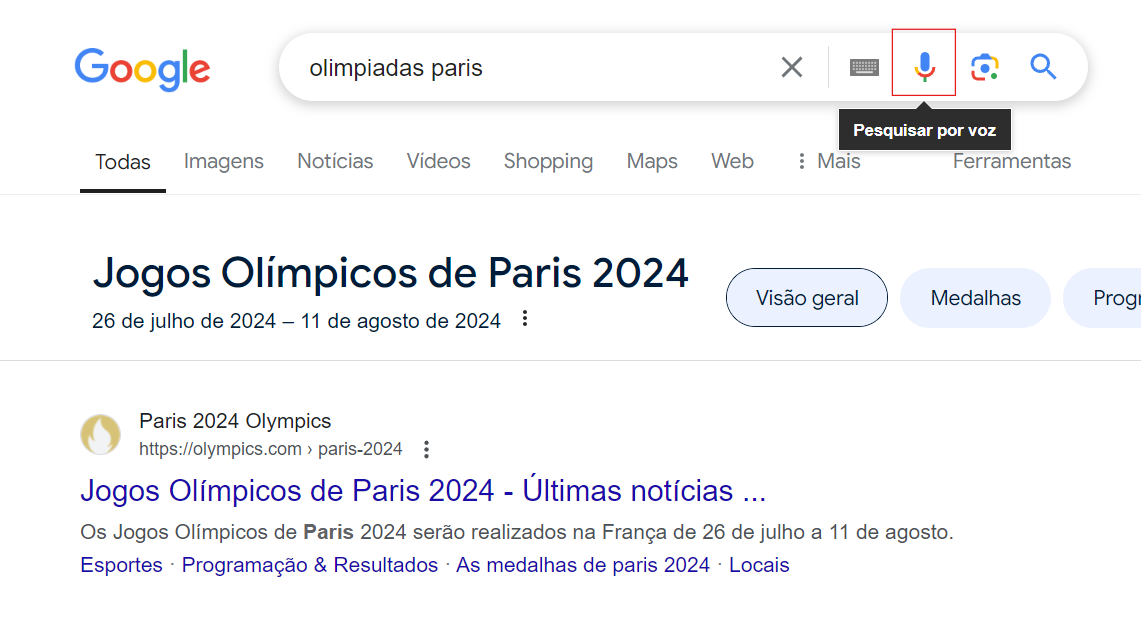Screen dimensions: 1141x625
Task: Select the Visão geral chip
Action: (x=807, y=298)
